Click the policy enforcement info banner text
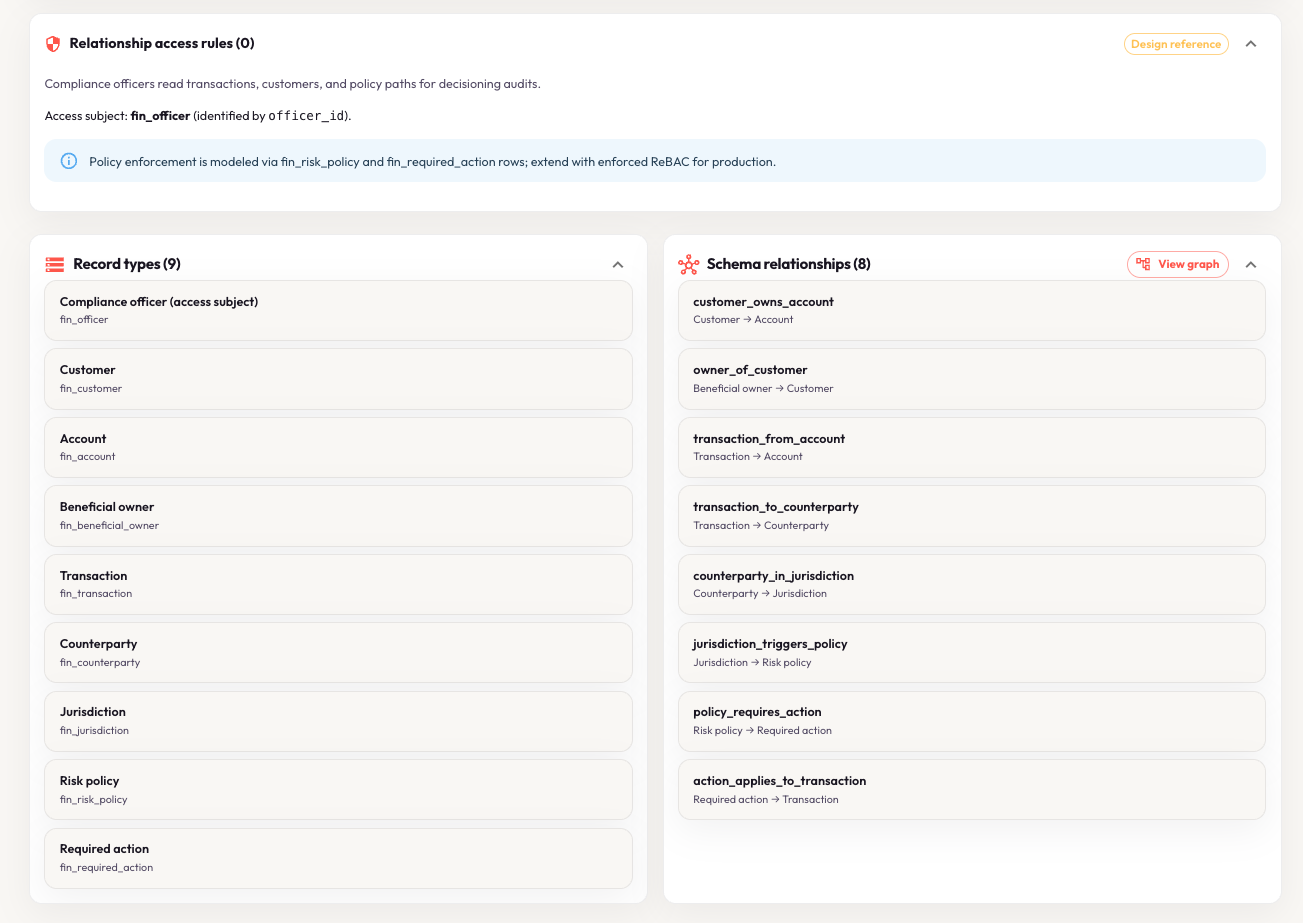Viewport: 1303px width, 923px height. tap(432, 161)
